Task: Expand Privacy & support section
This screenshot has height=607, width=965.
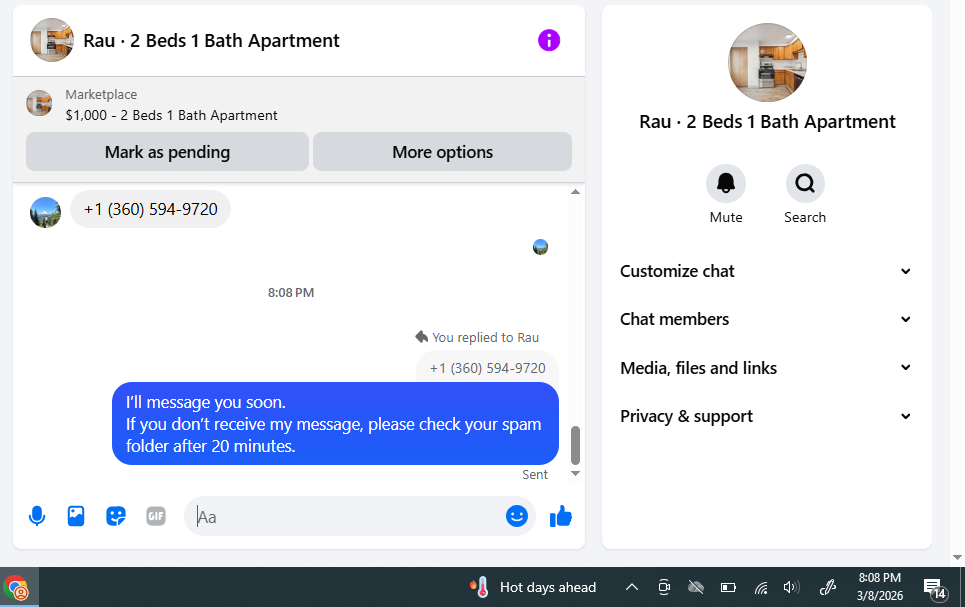Action: 766,417
